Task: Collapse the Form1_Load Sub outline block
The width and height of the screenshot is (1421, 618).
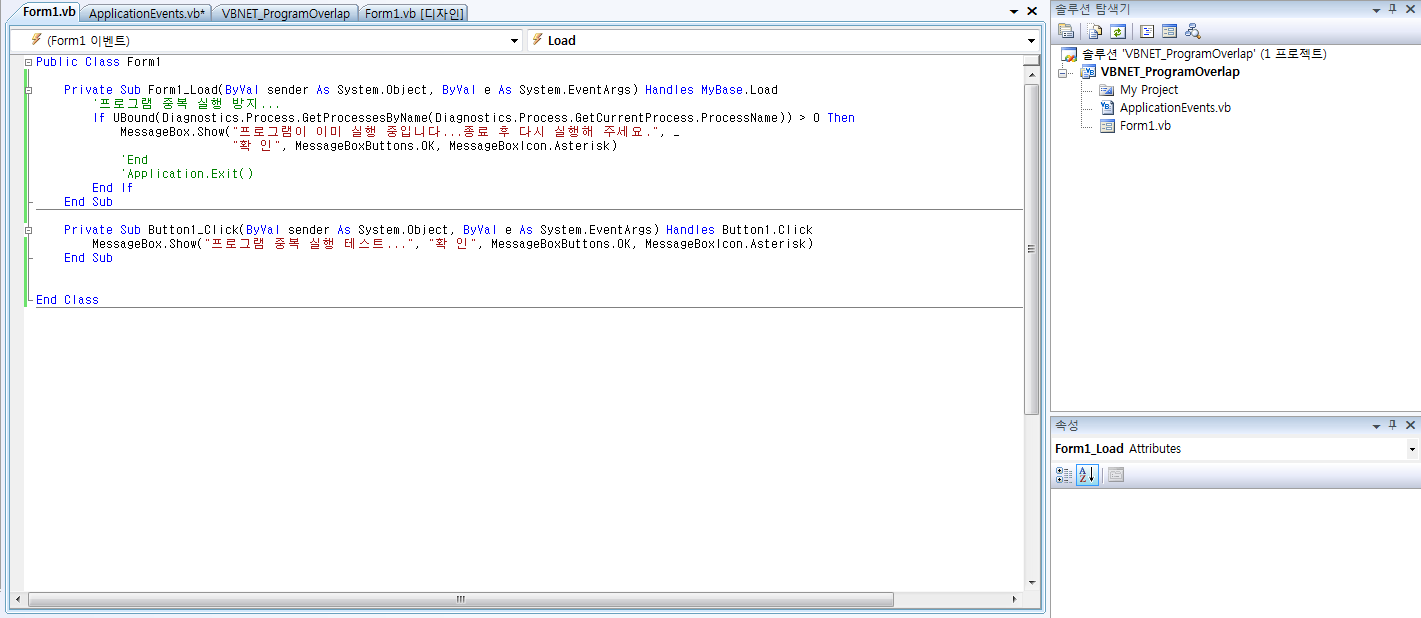Action: pyautogui.click(x=28, y=90)
